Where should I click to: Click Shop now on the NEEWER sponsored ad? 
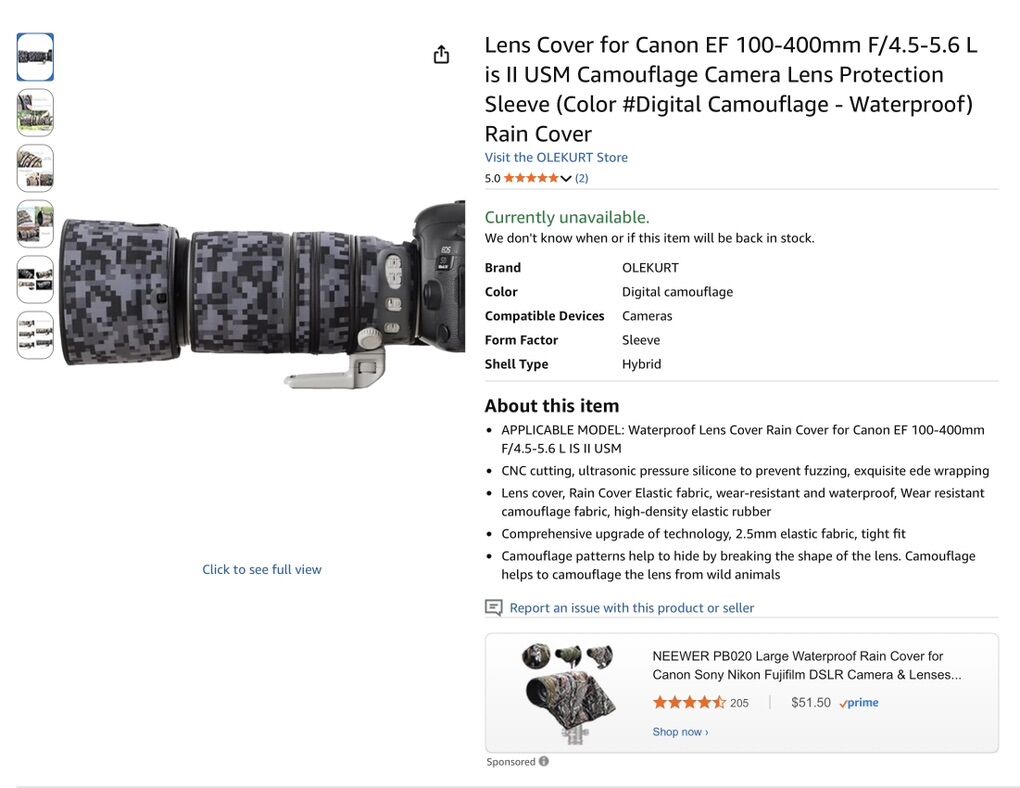click(x=680, y=731)
